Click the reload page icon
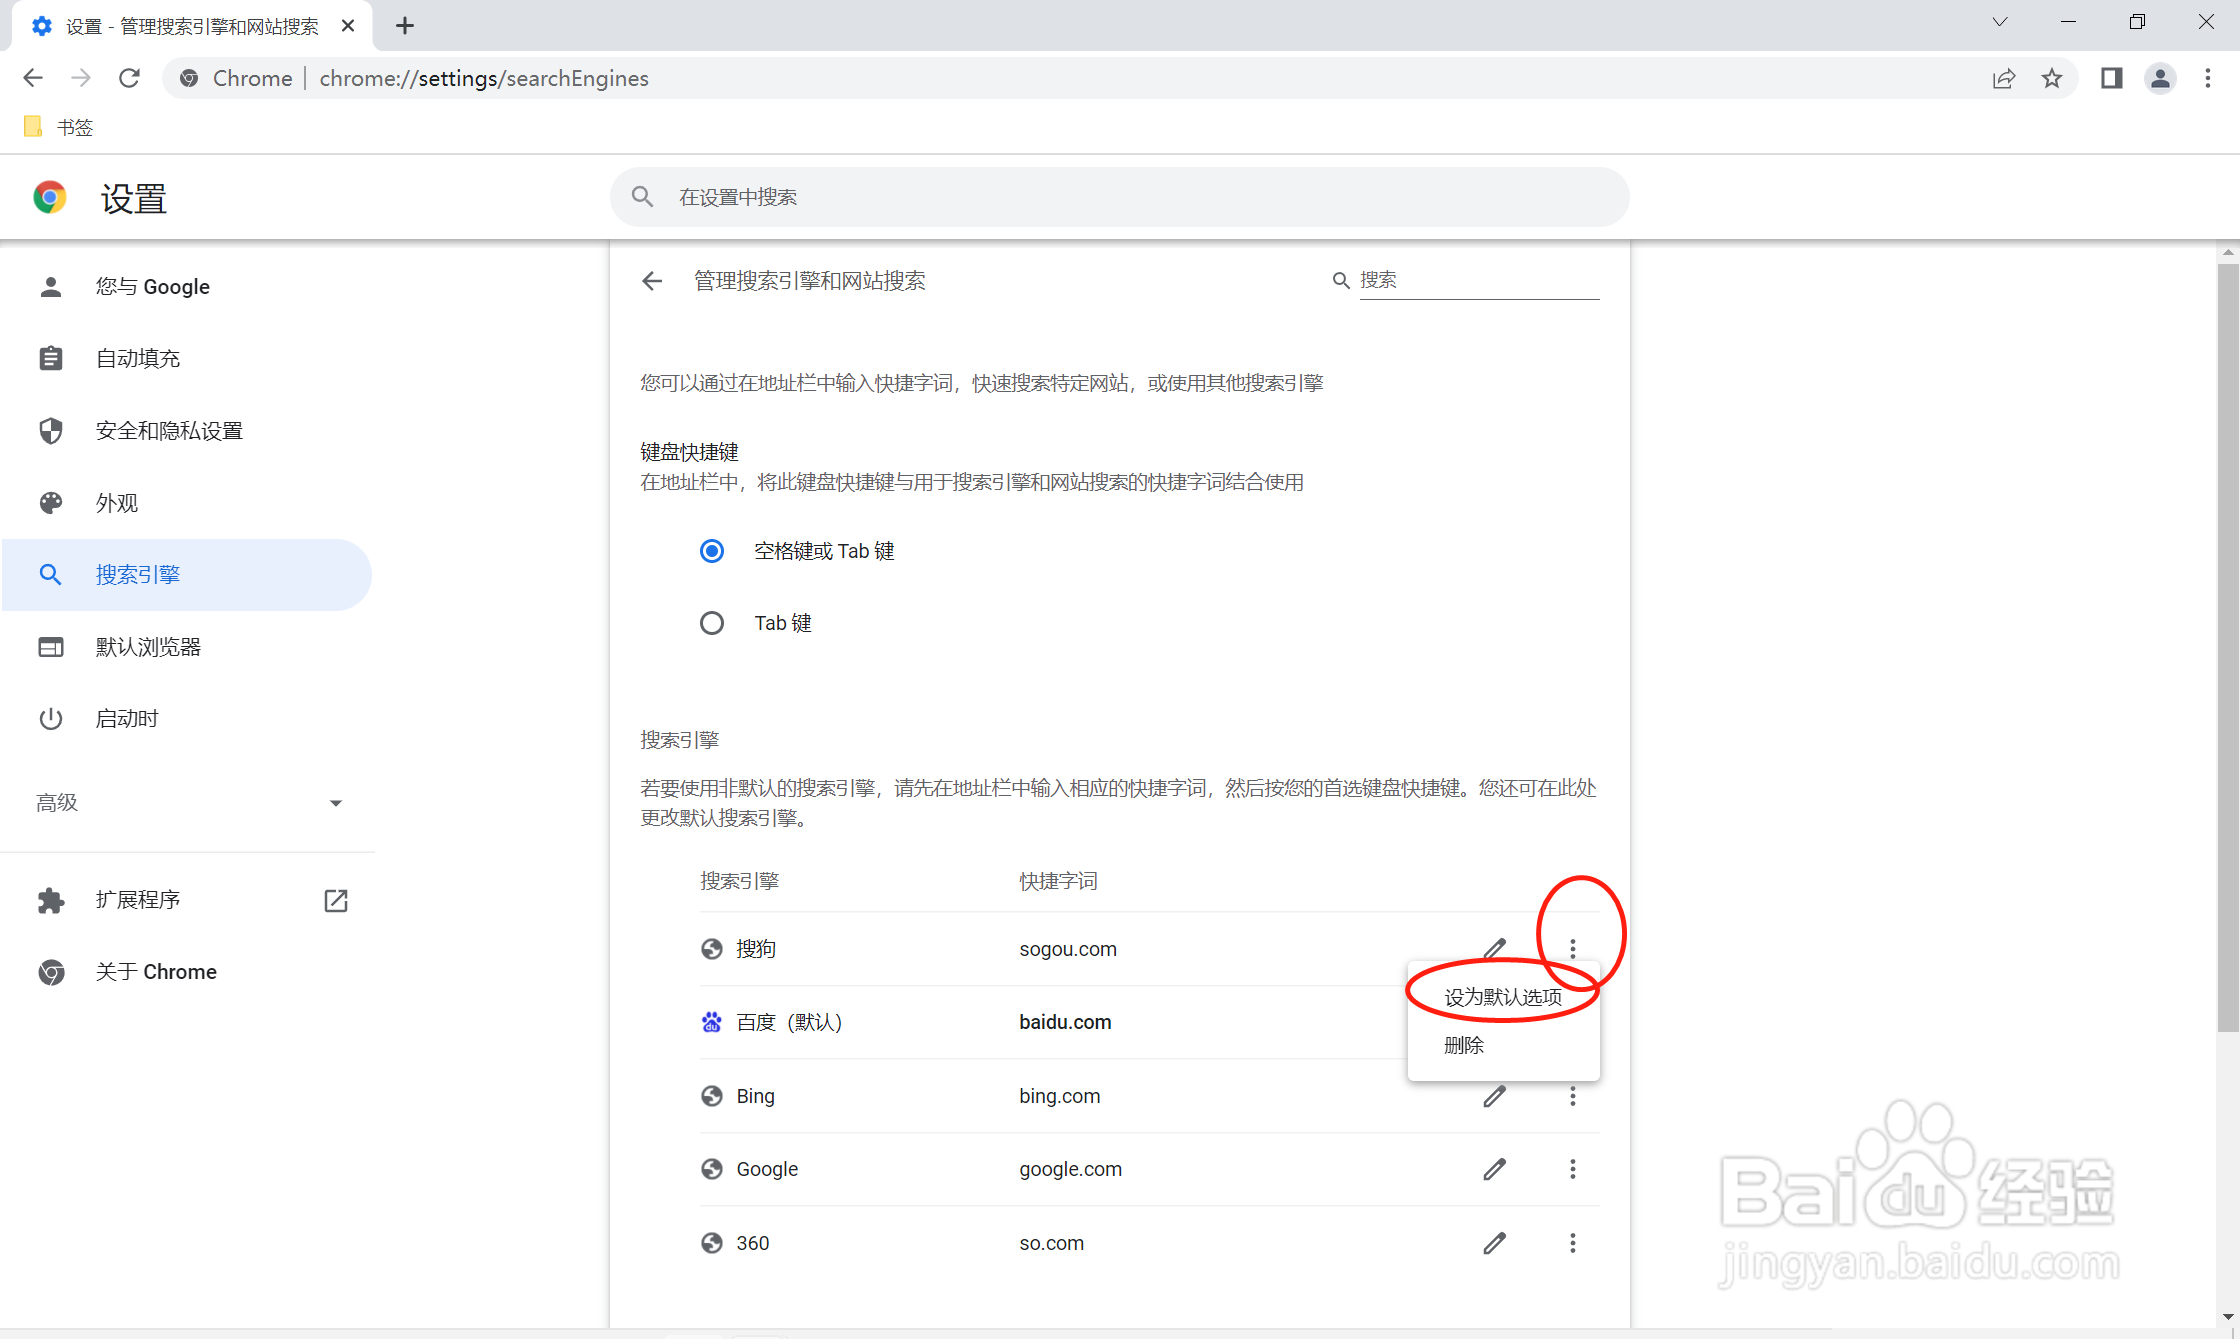This screenshot has width=2240, height=1339. pyautogui.click(x=129, y=78)
